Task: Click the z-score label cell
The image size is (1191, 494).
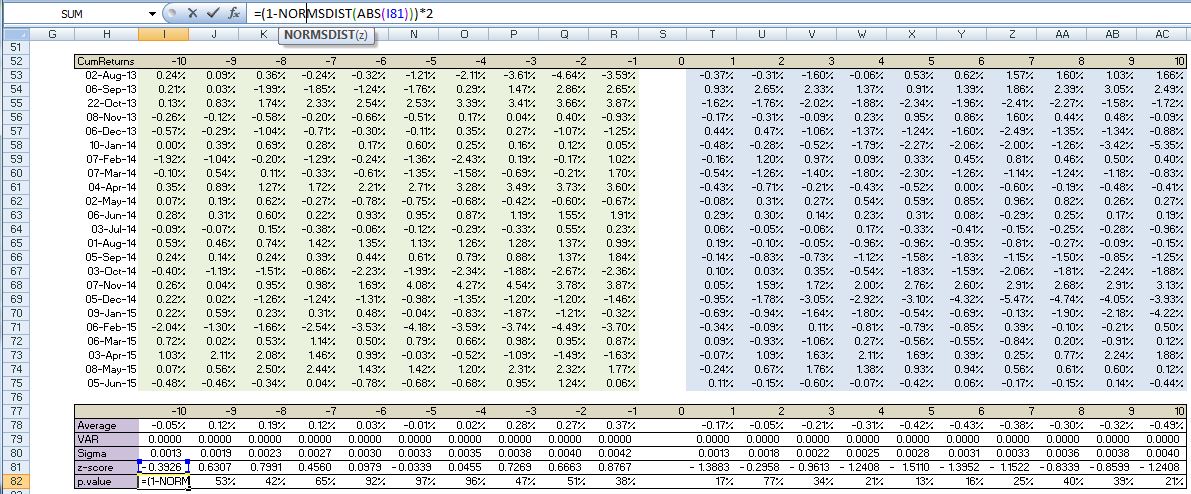Action: tap(106, 468)
